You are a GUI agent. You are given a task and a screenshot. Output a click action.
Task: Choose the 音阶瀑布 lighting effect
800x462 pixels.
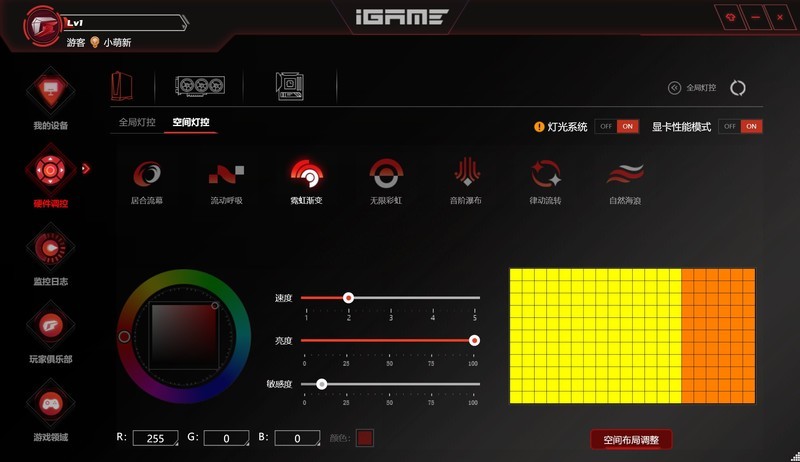466,182
